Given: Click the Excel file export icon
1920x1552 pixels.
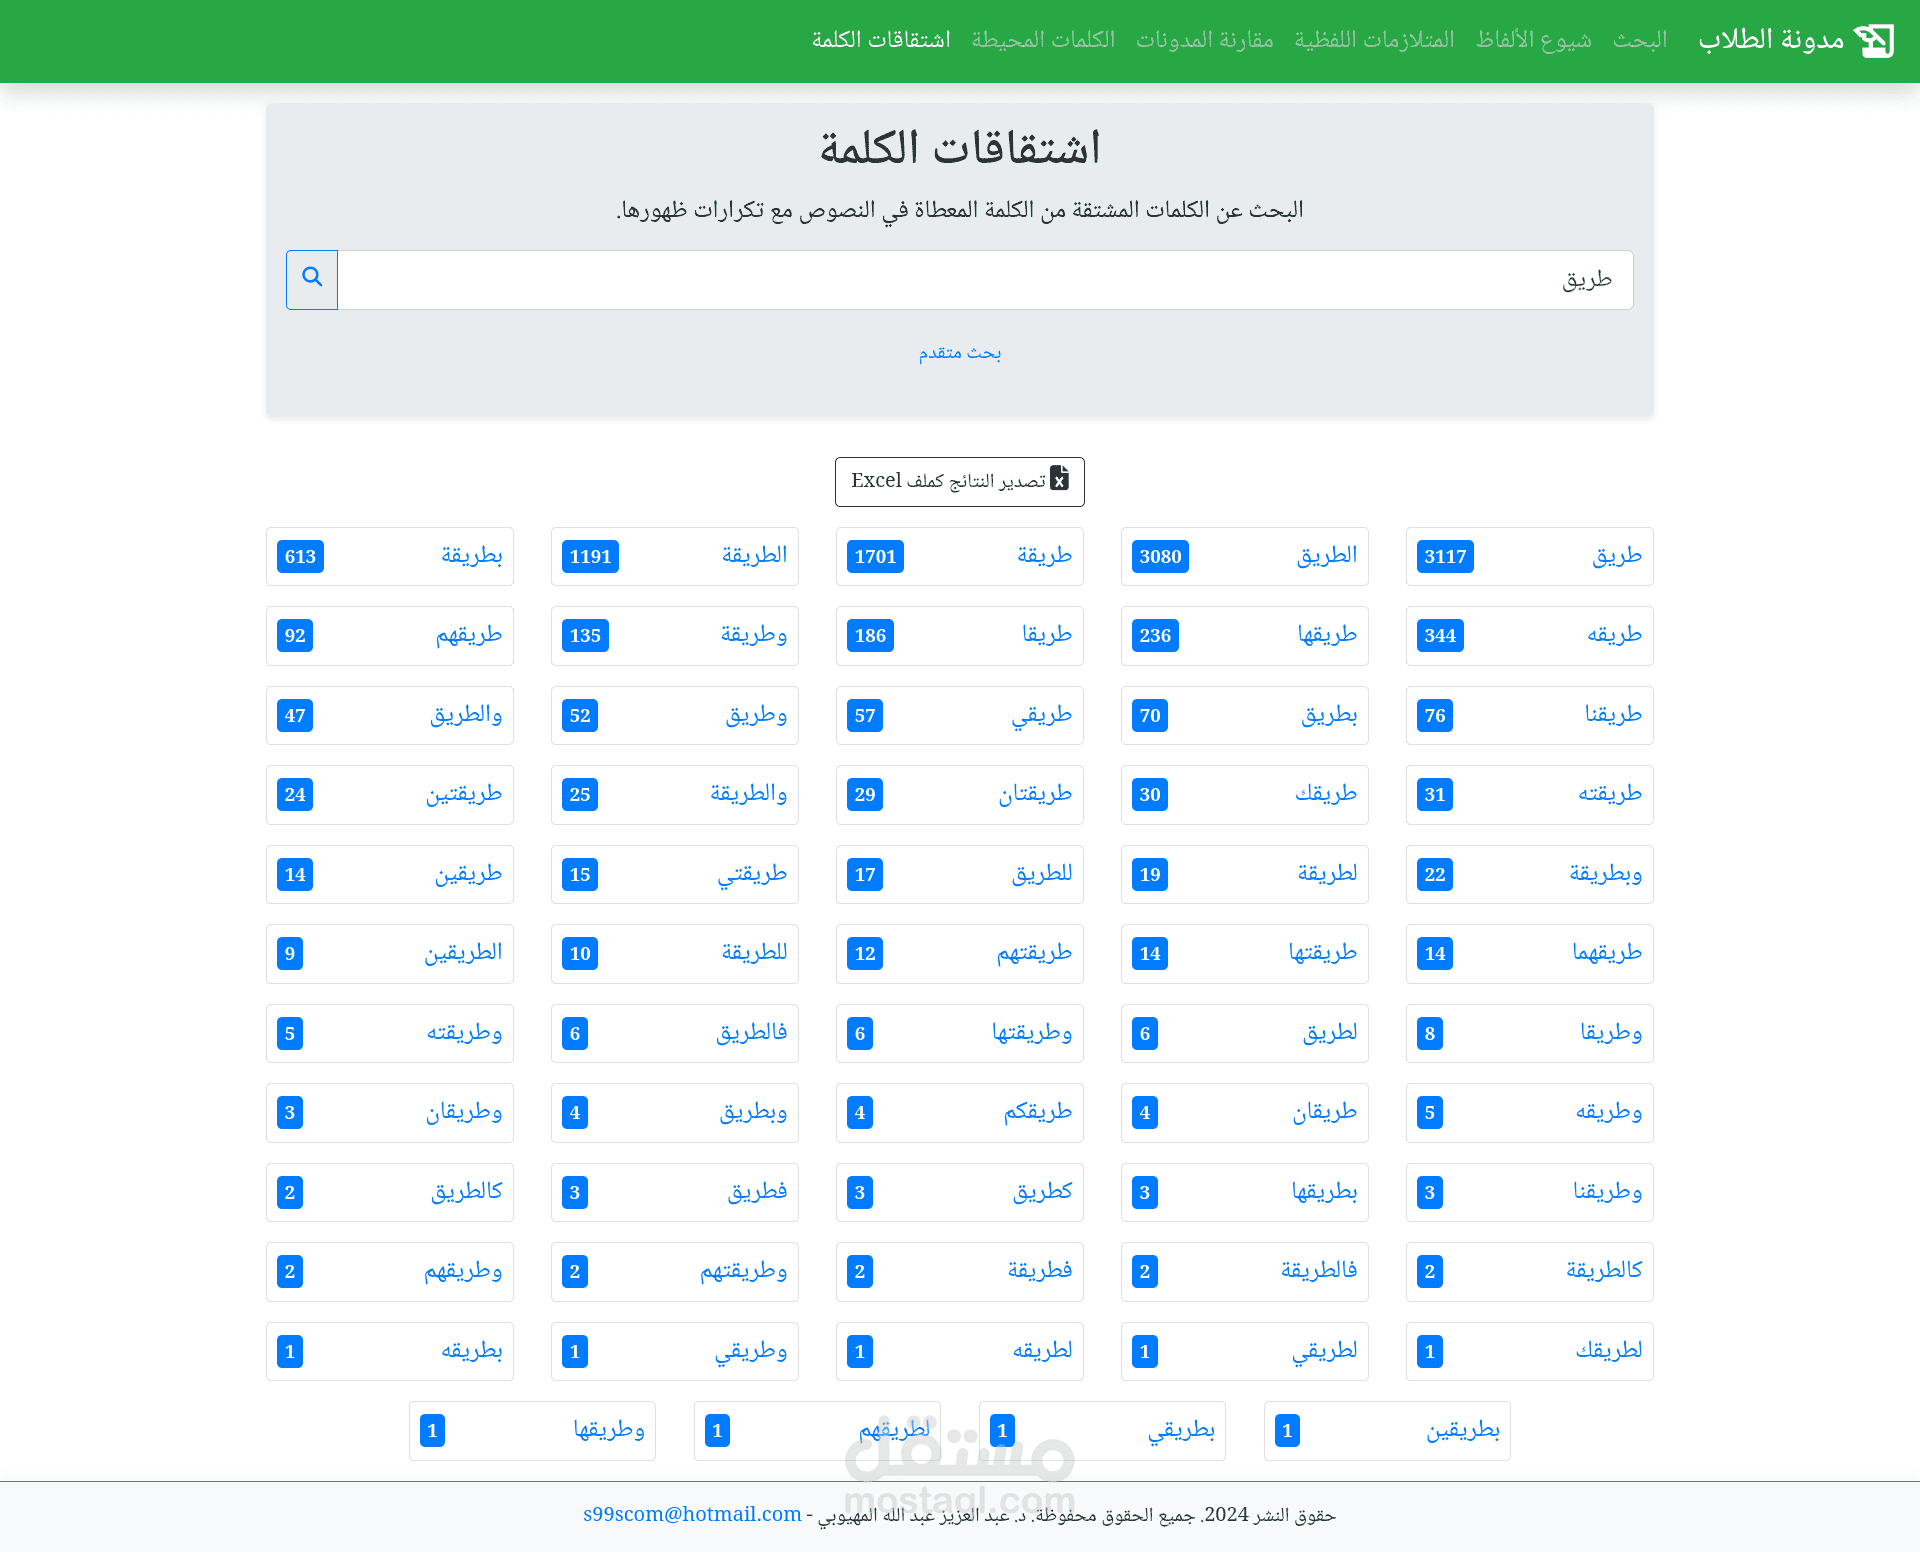Looking at the screenshot, I should point(1060,480).
